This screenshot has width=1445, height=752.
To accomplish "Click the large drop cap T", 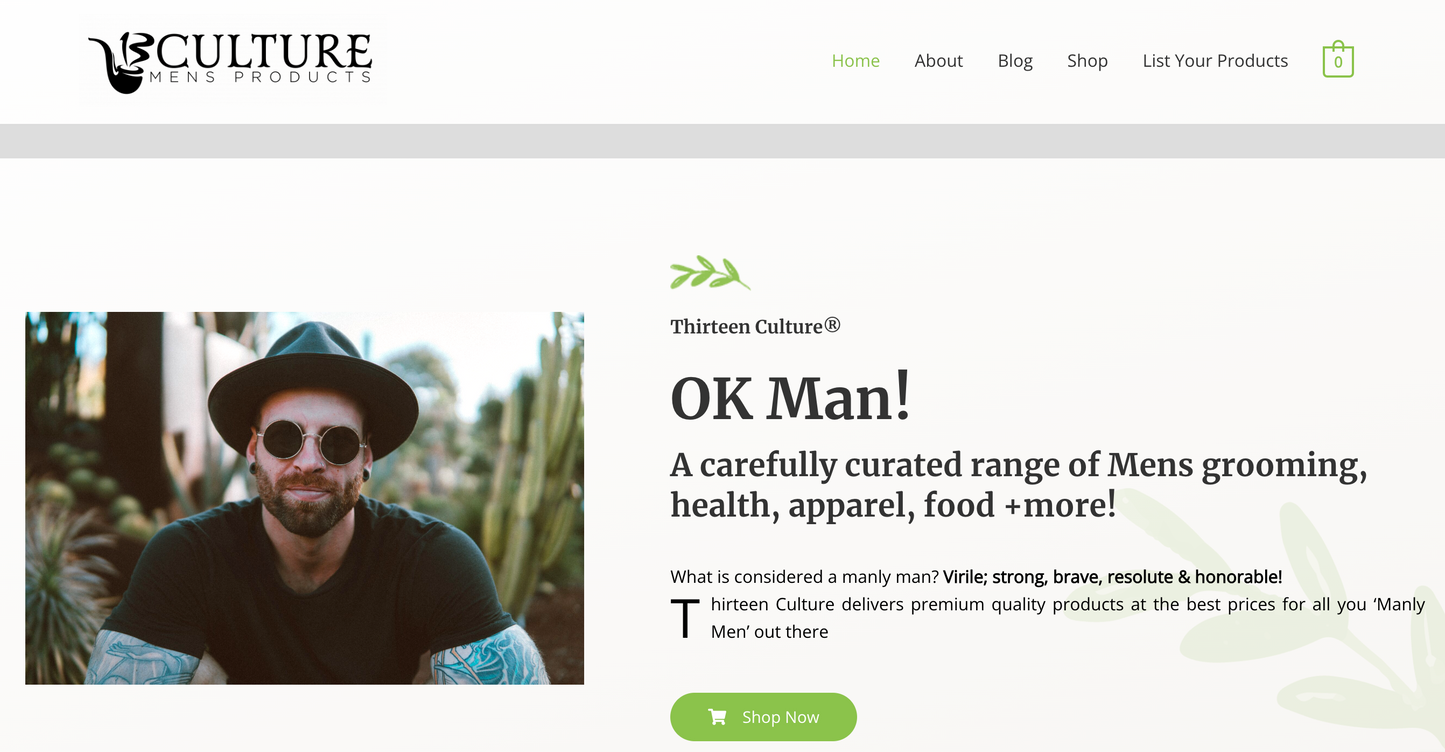I will pos(684,619).
